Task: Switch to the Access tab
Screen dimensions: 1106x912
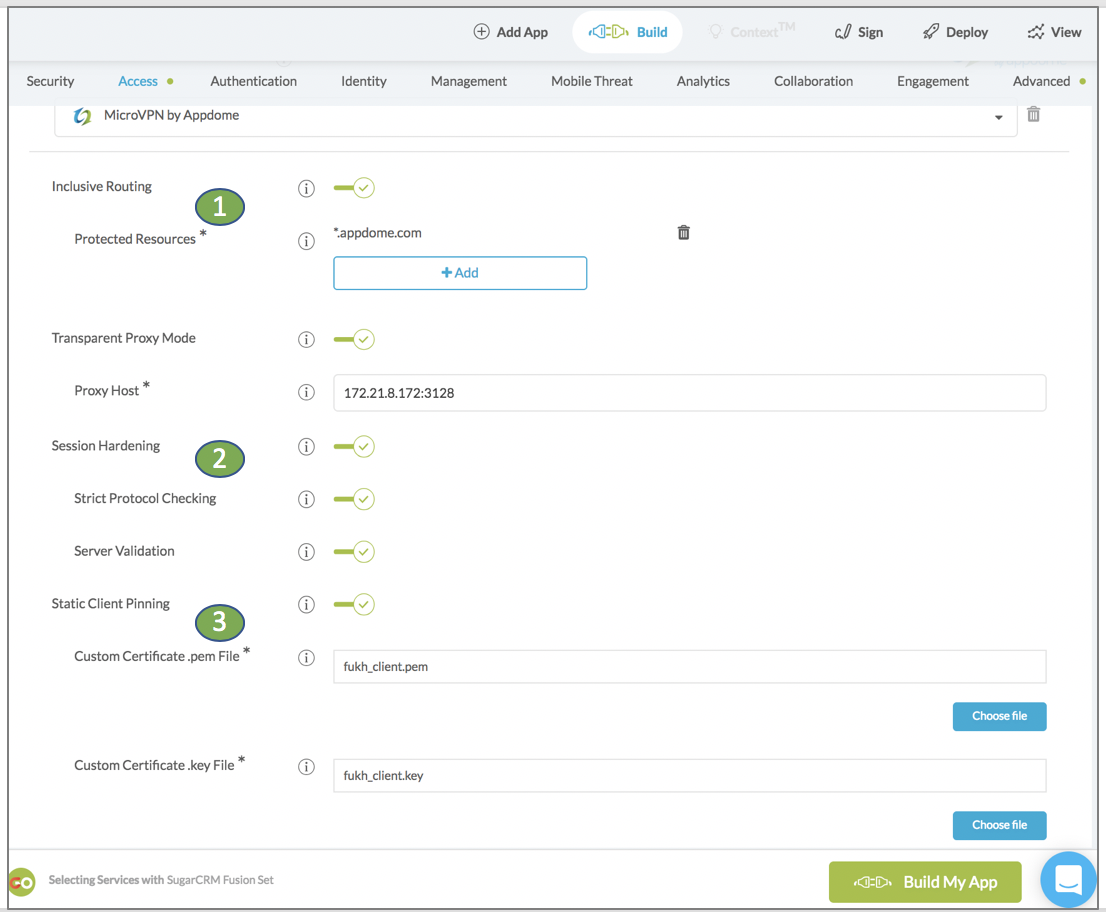Action: [138, 81]
